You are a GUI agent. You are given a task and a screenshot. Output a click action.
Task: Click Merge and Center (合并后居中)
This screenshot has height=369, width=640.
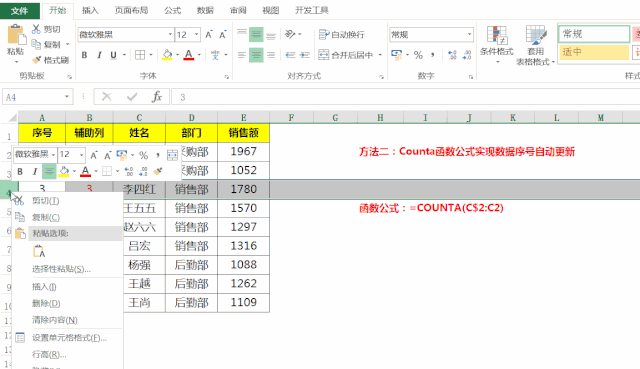pyautogui.click(x=346, y=55)
